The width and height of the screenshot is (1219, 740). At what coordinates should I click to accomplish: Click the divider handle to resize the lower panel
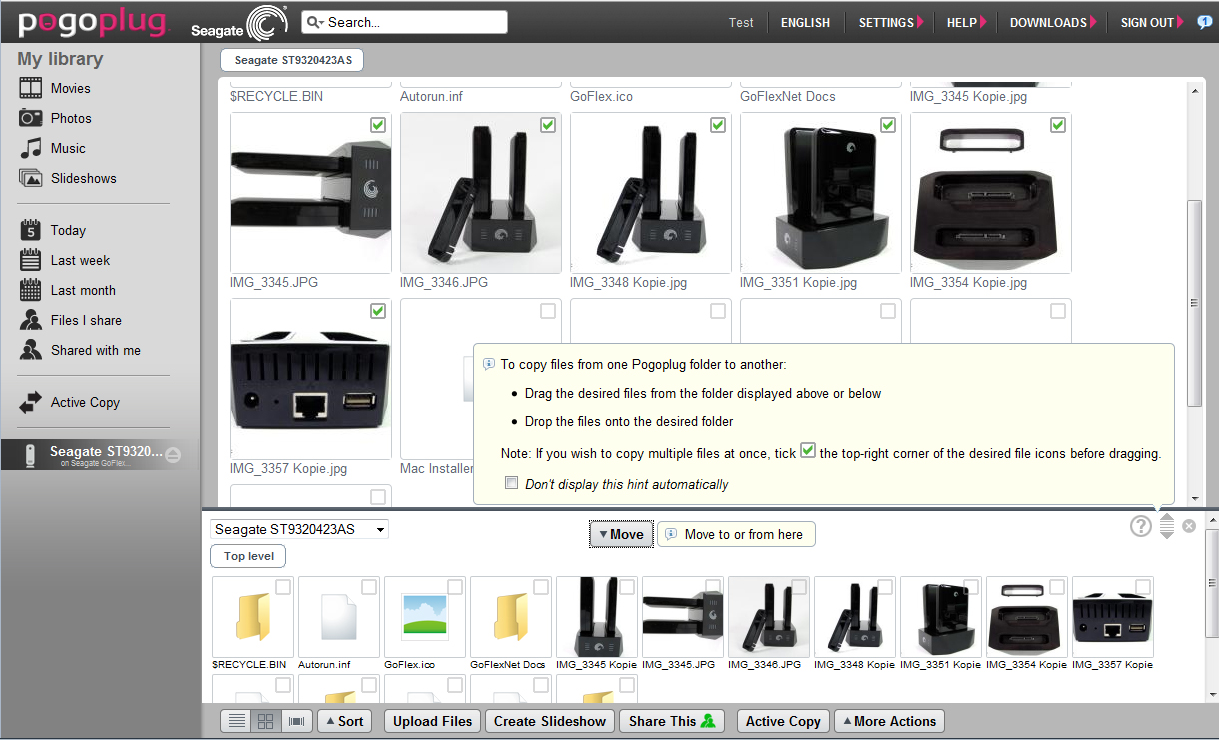1166,526
